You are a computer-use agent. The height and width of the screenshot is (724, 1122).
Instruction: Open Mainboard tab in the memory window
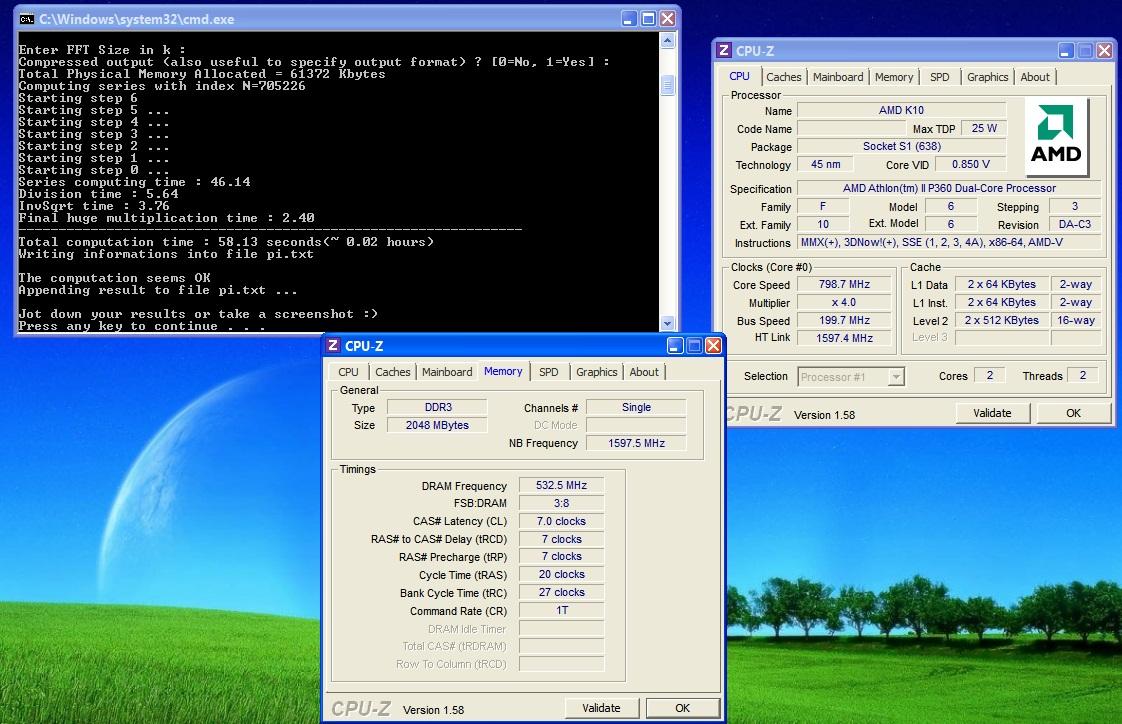point(447,372)
